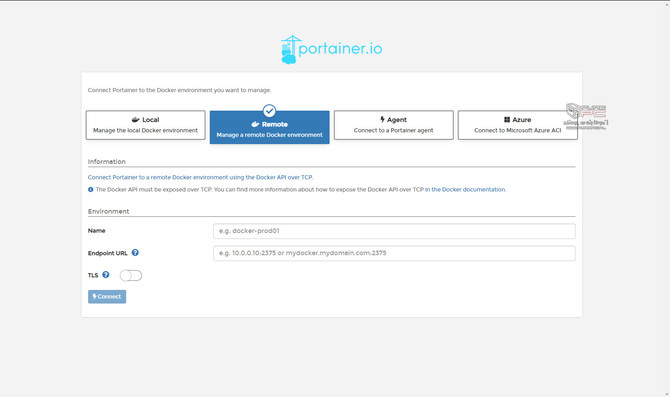Click the Windows logo icon on Azure
The image size is (670, 397).
click(x=507, y=120)
